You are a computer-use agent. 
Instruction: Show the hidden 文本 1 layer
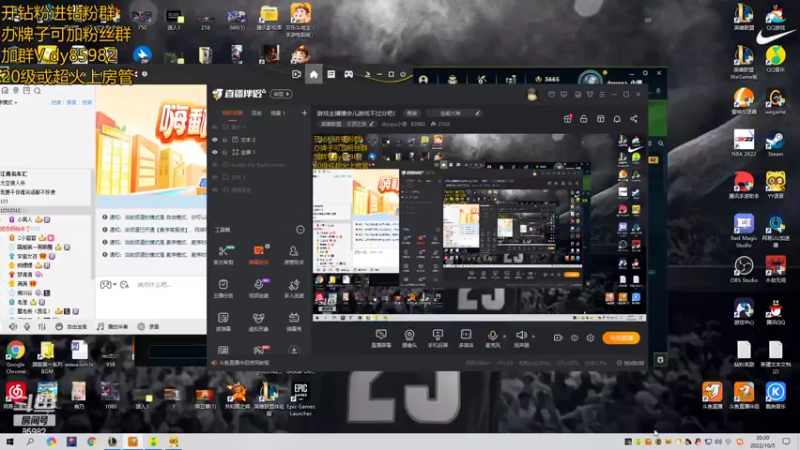coord(215,177)
